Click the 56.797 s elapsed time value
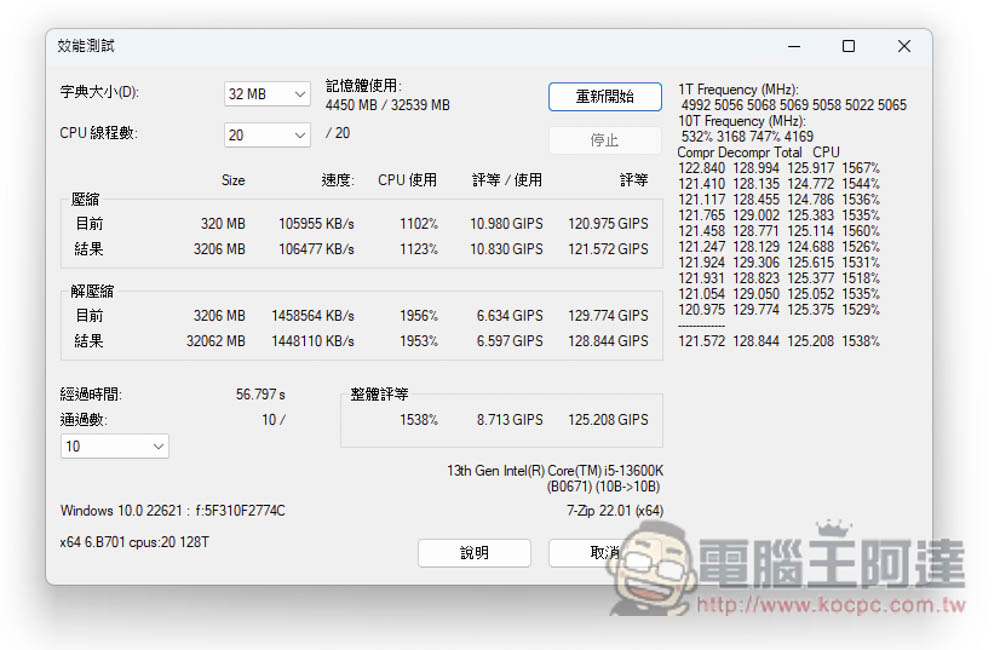The height and width of the screenshot is (650, 1000). (260, 395)
